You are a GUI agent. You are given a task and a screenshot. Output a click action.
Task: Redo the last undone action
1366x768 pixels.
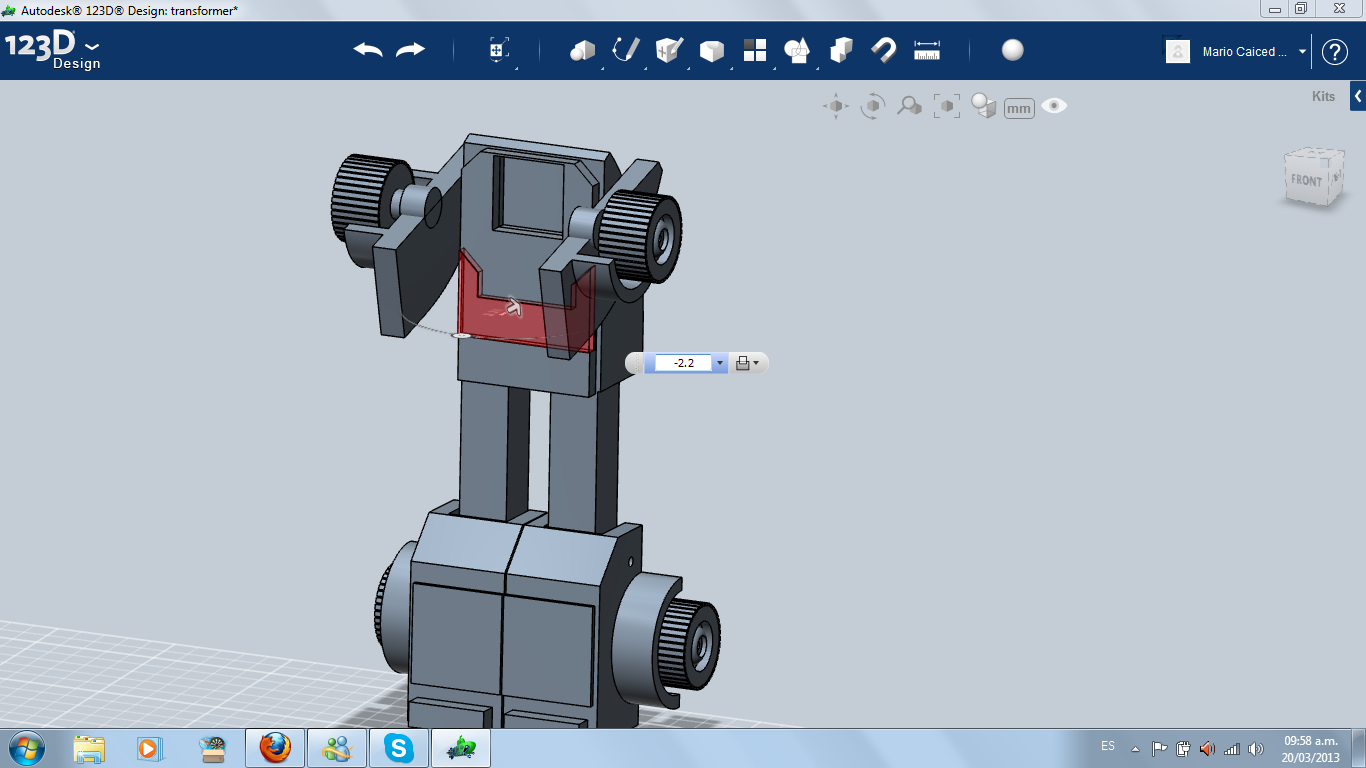tap(411, 50)
